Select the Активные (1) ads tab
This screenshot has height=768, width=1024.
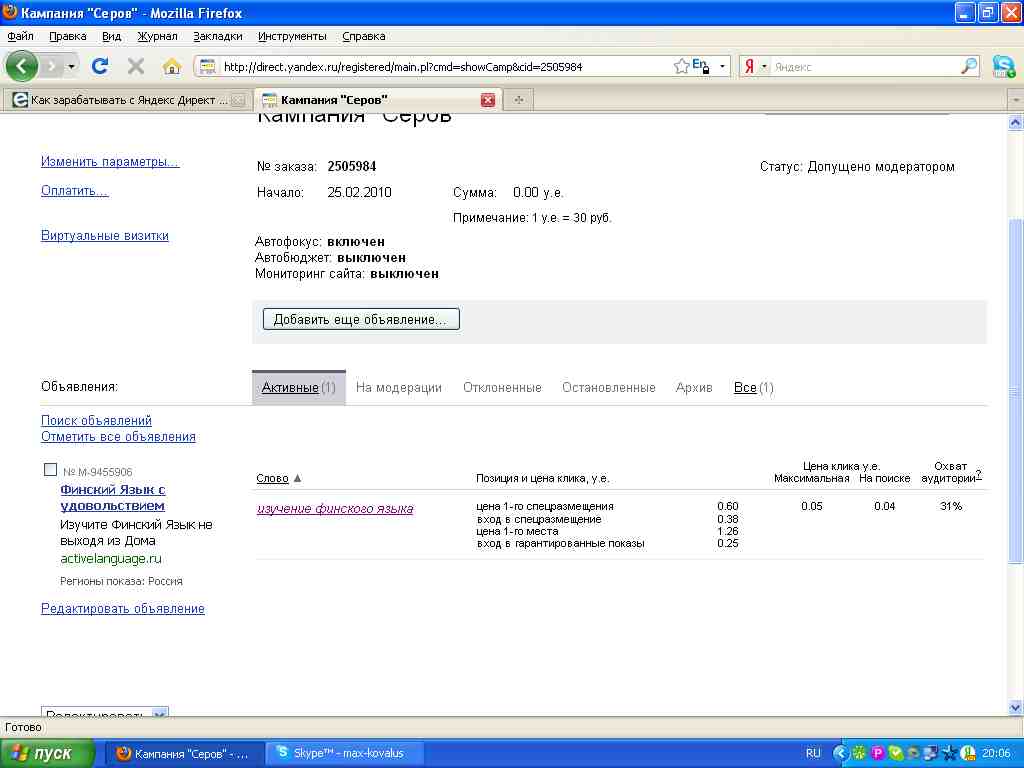pos(298,388)
